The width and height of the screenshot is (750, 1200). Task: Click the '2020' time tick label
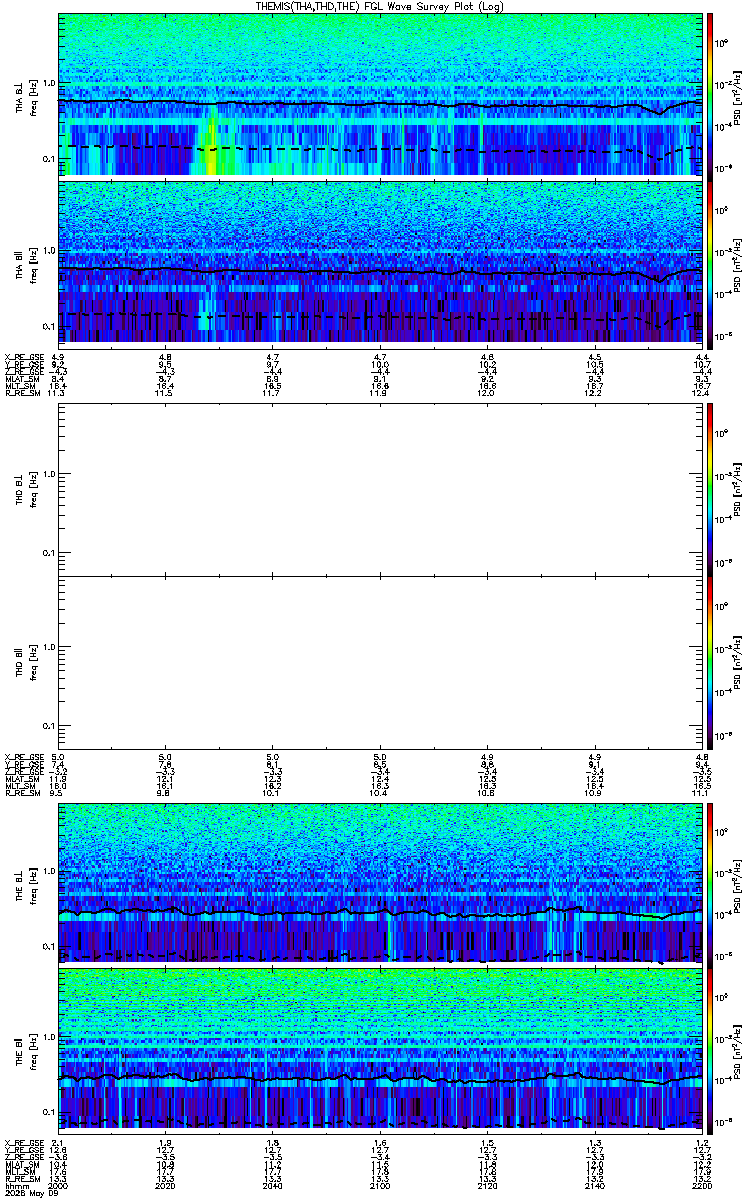[x=166, y=1184]
